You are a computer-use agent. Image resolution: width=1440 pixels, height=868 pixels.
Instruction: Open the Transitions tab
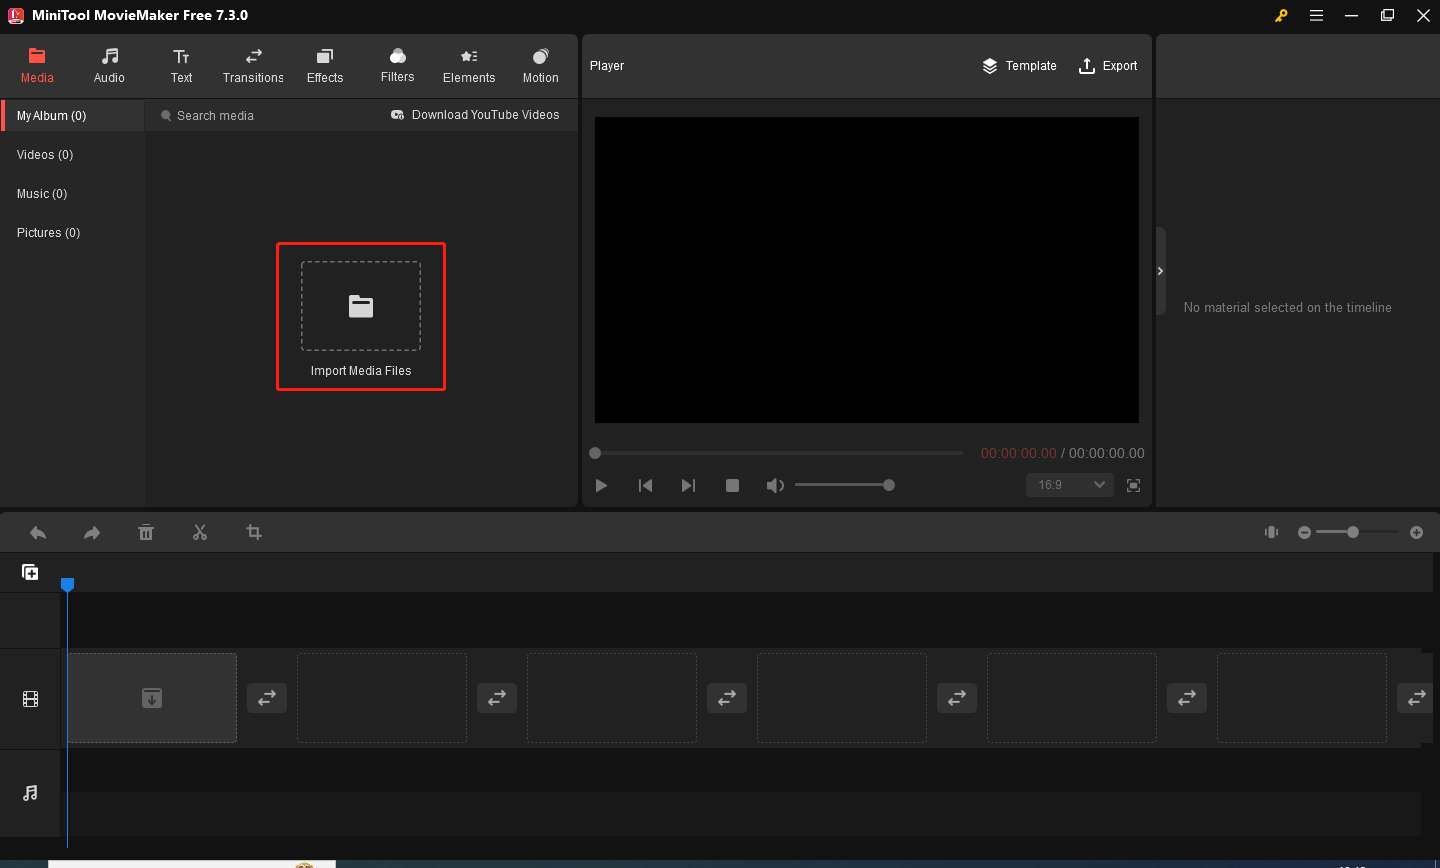click(x=253, y=66)
